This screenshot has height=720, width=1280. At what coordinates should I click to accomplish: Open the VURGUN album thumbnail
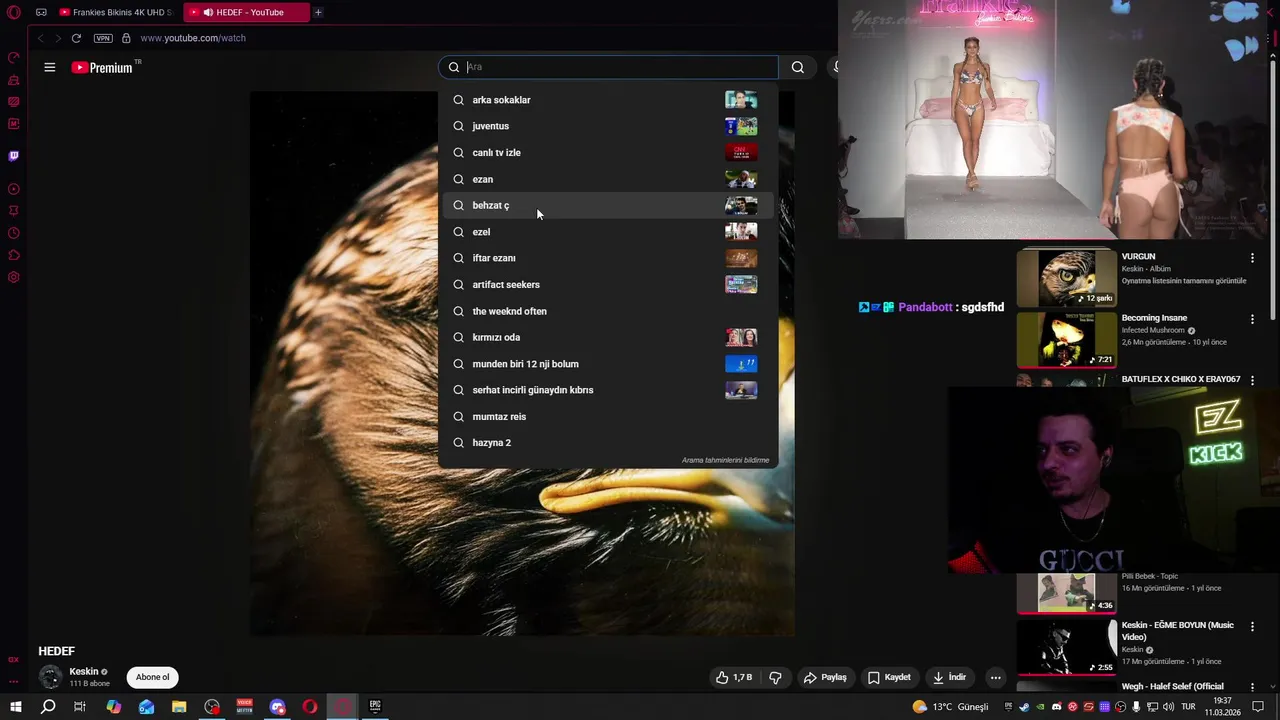click(x=1067, y=278)
